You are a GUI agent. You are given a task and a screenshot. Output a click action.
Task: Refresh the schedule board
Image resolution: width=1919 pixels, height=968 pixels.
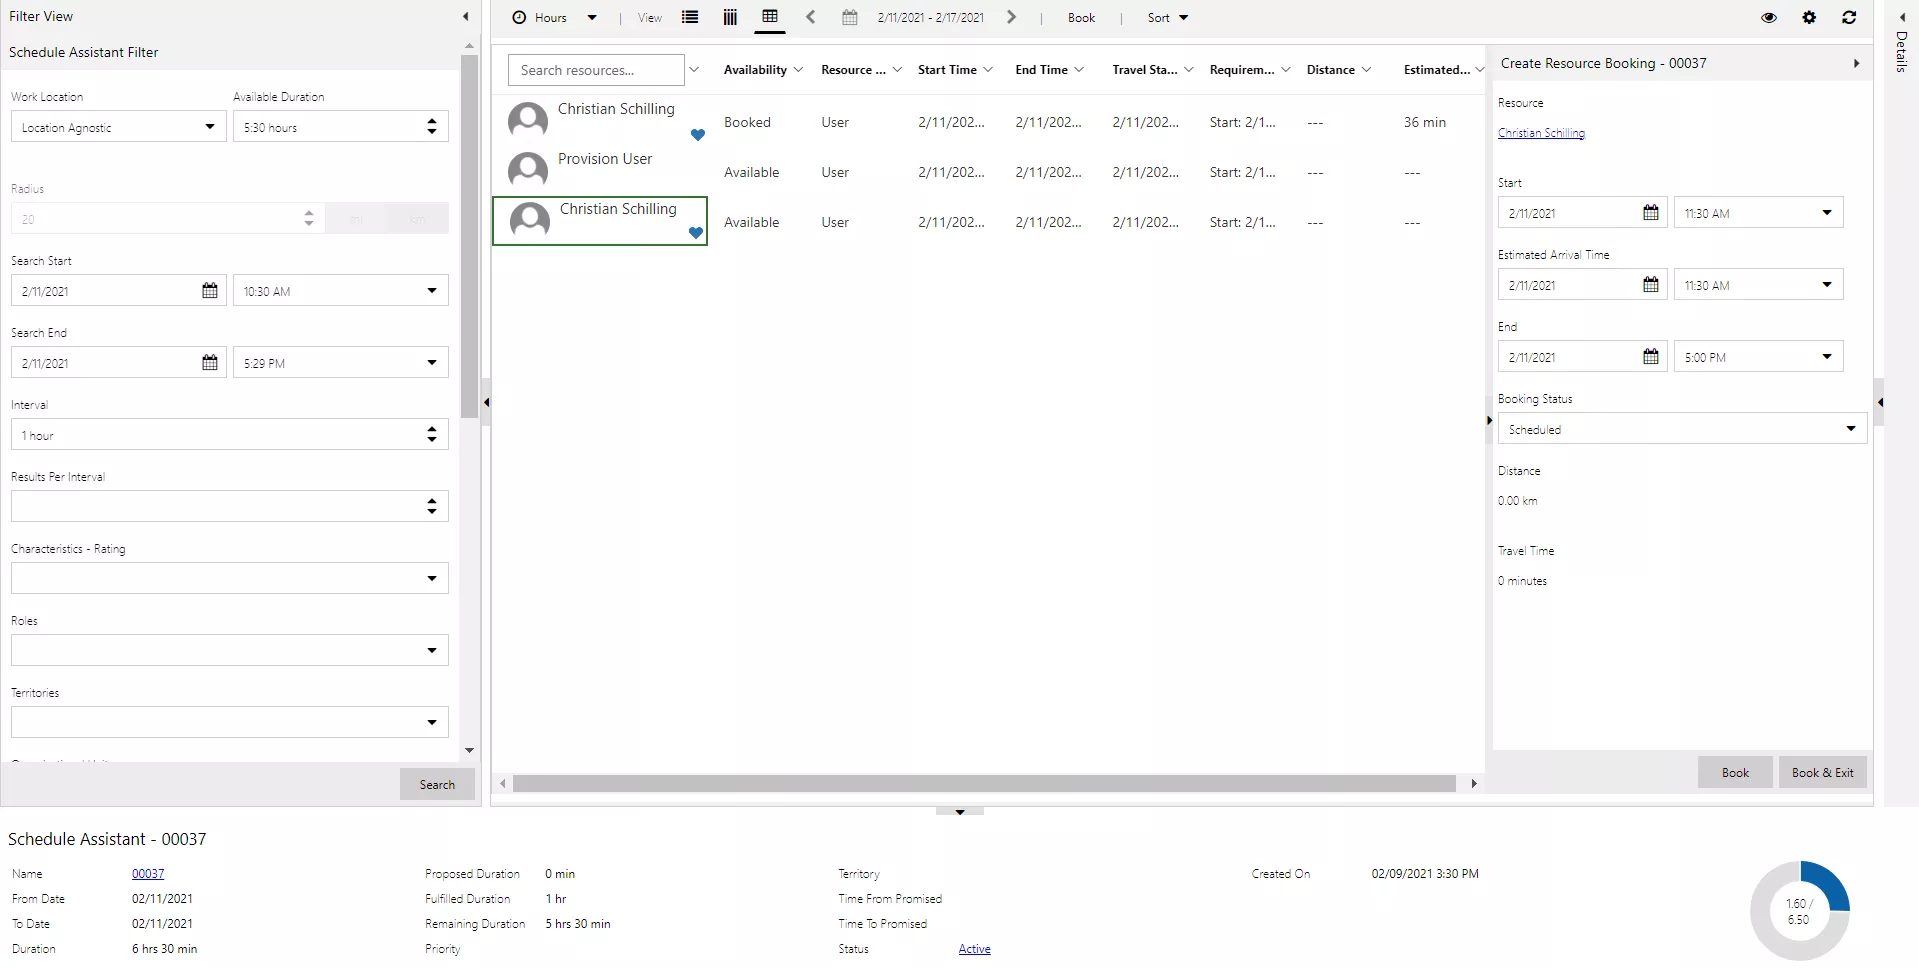1849,17
